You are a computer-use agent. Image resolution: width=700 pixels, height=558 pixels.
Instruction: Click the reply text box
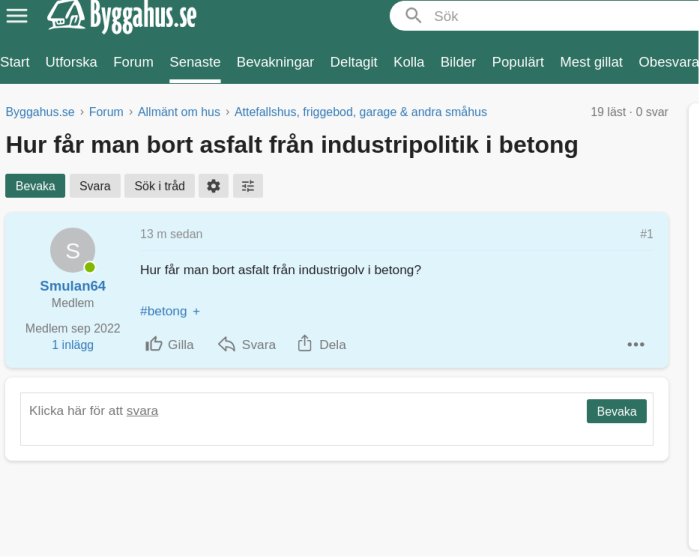tap(337, 419)
